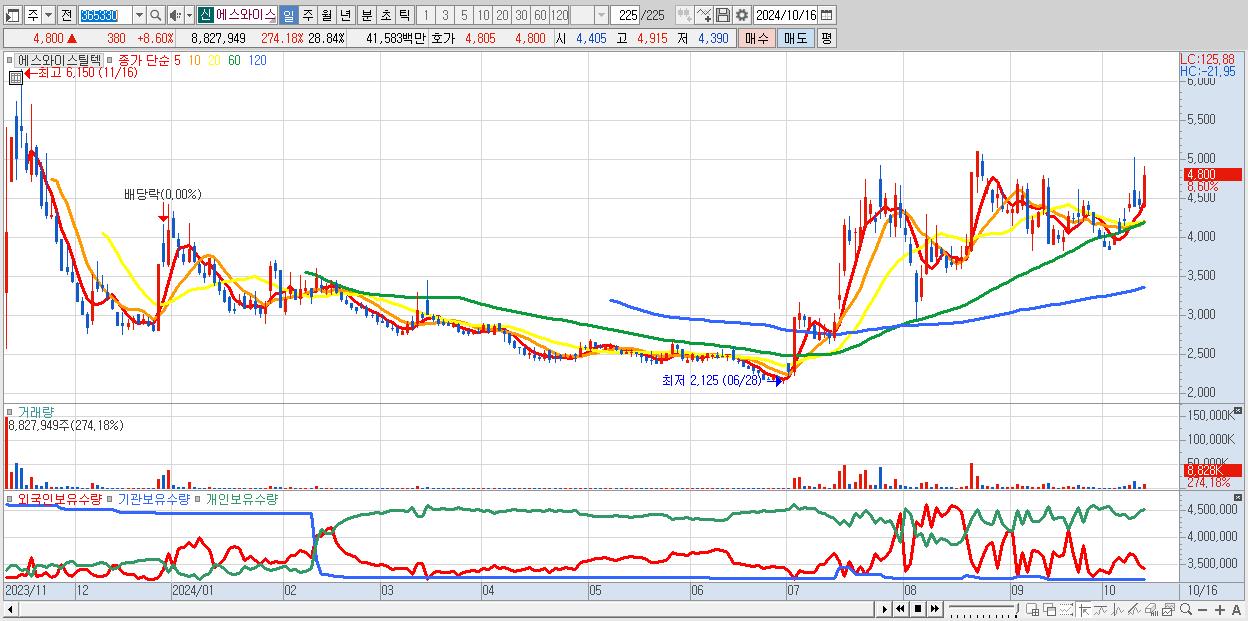Open the calendar date picker icon

point(827,15)
